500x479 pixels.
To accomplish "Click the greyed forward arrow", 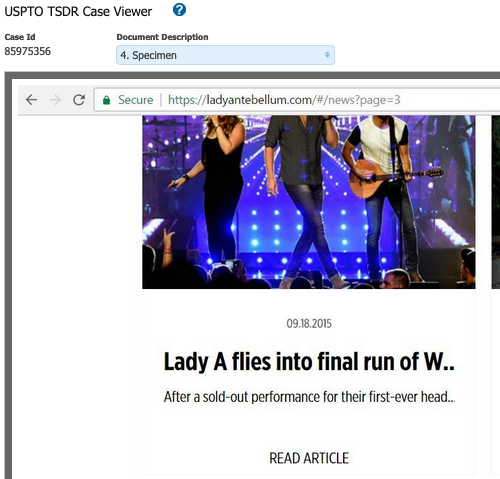I will pos(55,100).
